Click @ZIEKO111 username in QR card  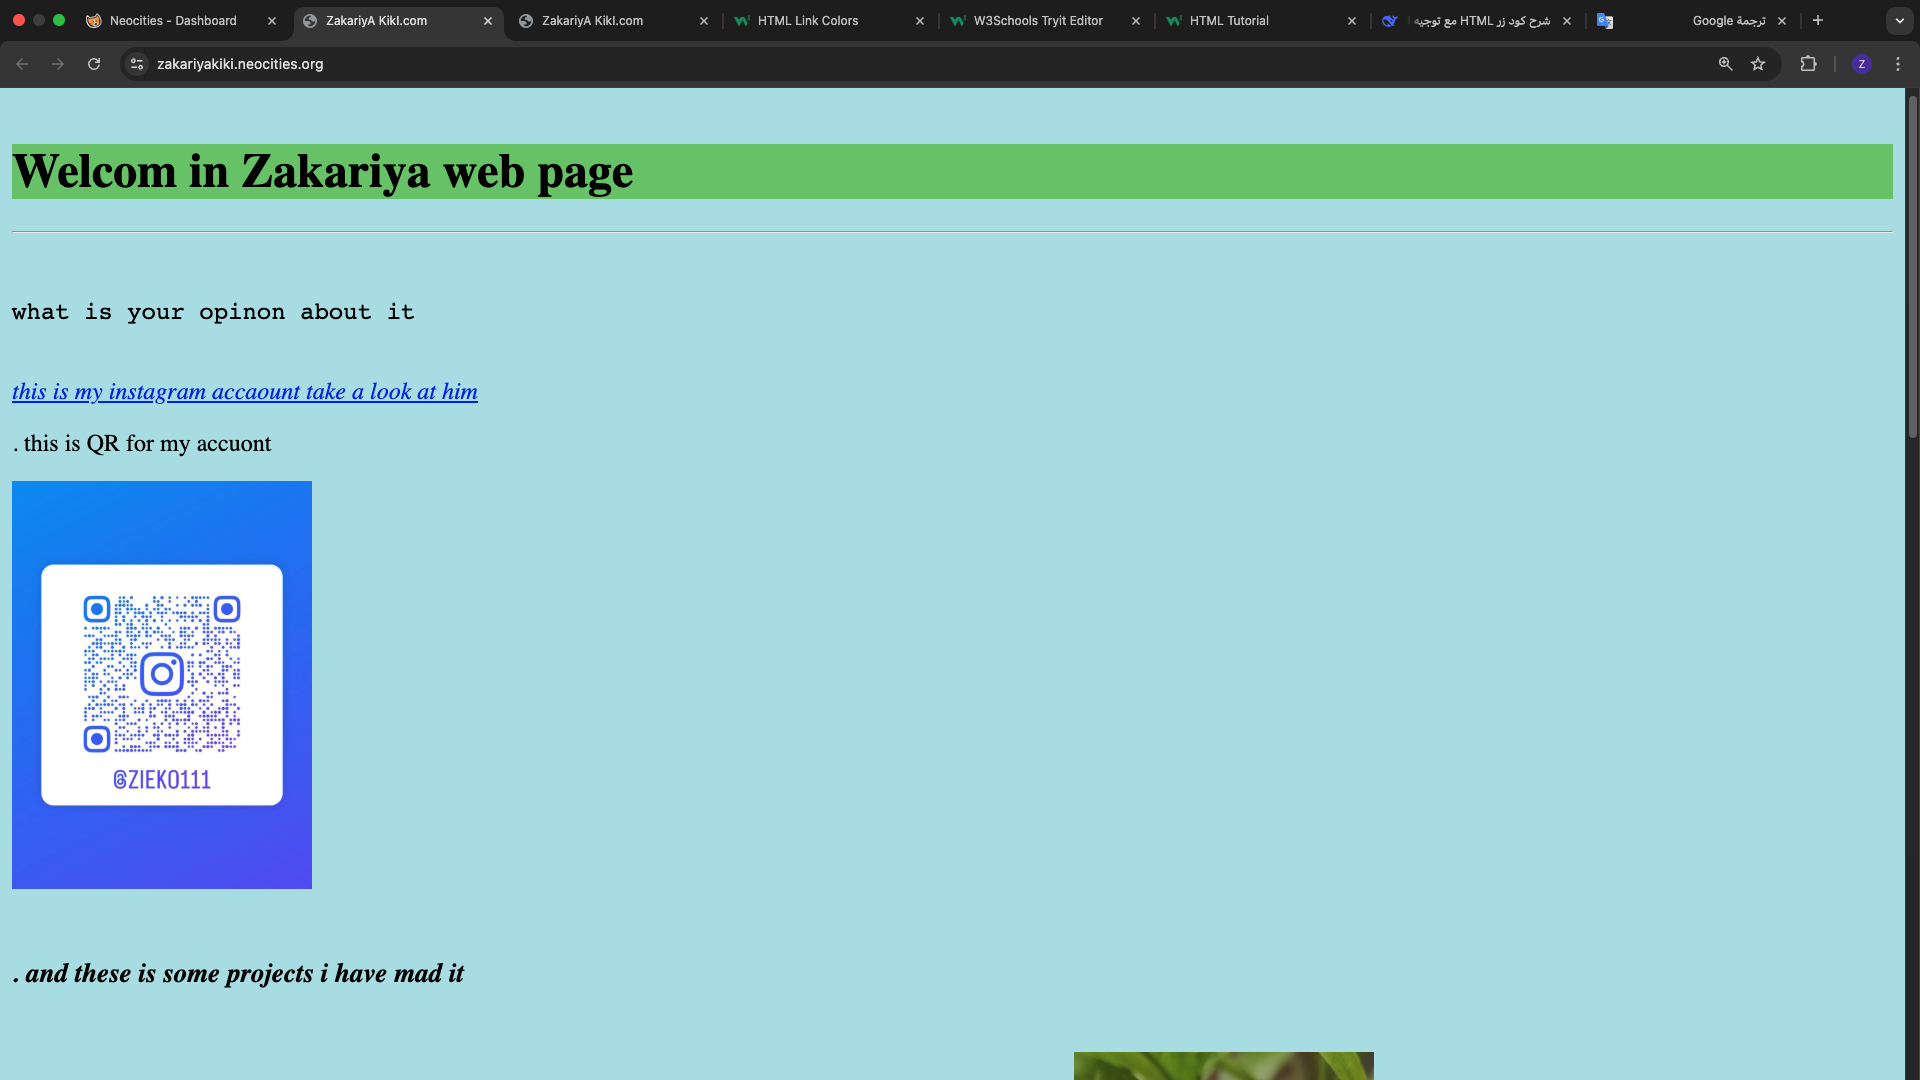[162, 780]
